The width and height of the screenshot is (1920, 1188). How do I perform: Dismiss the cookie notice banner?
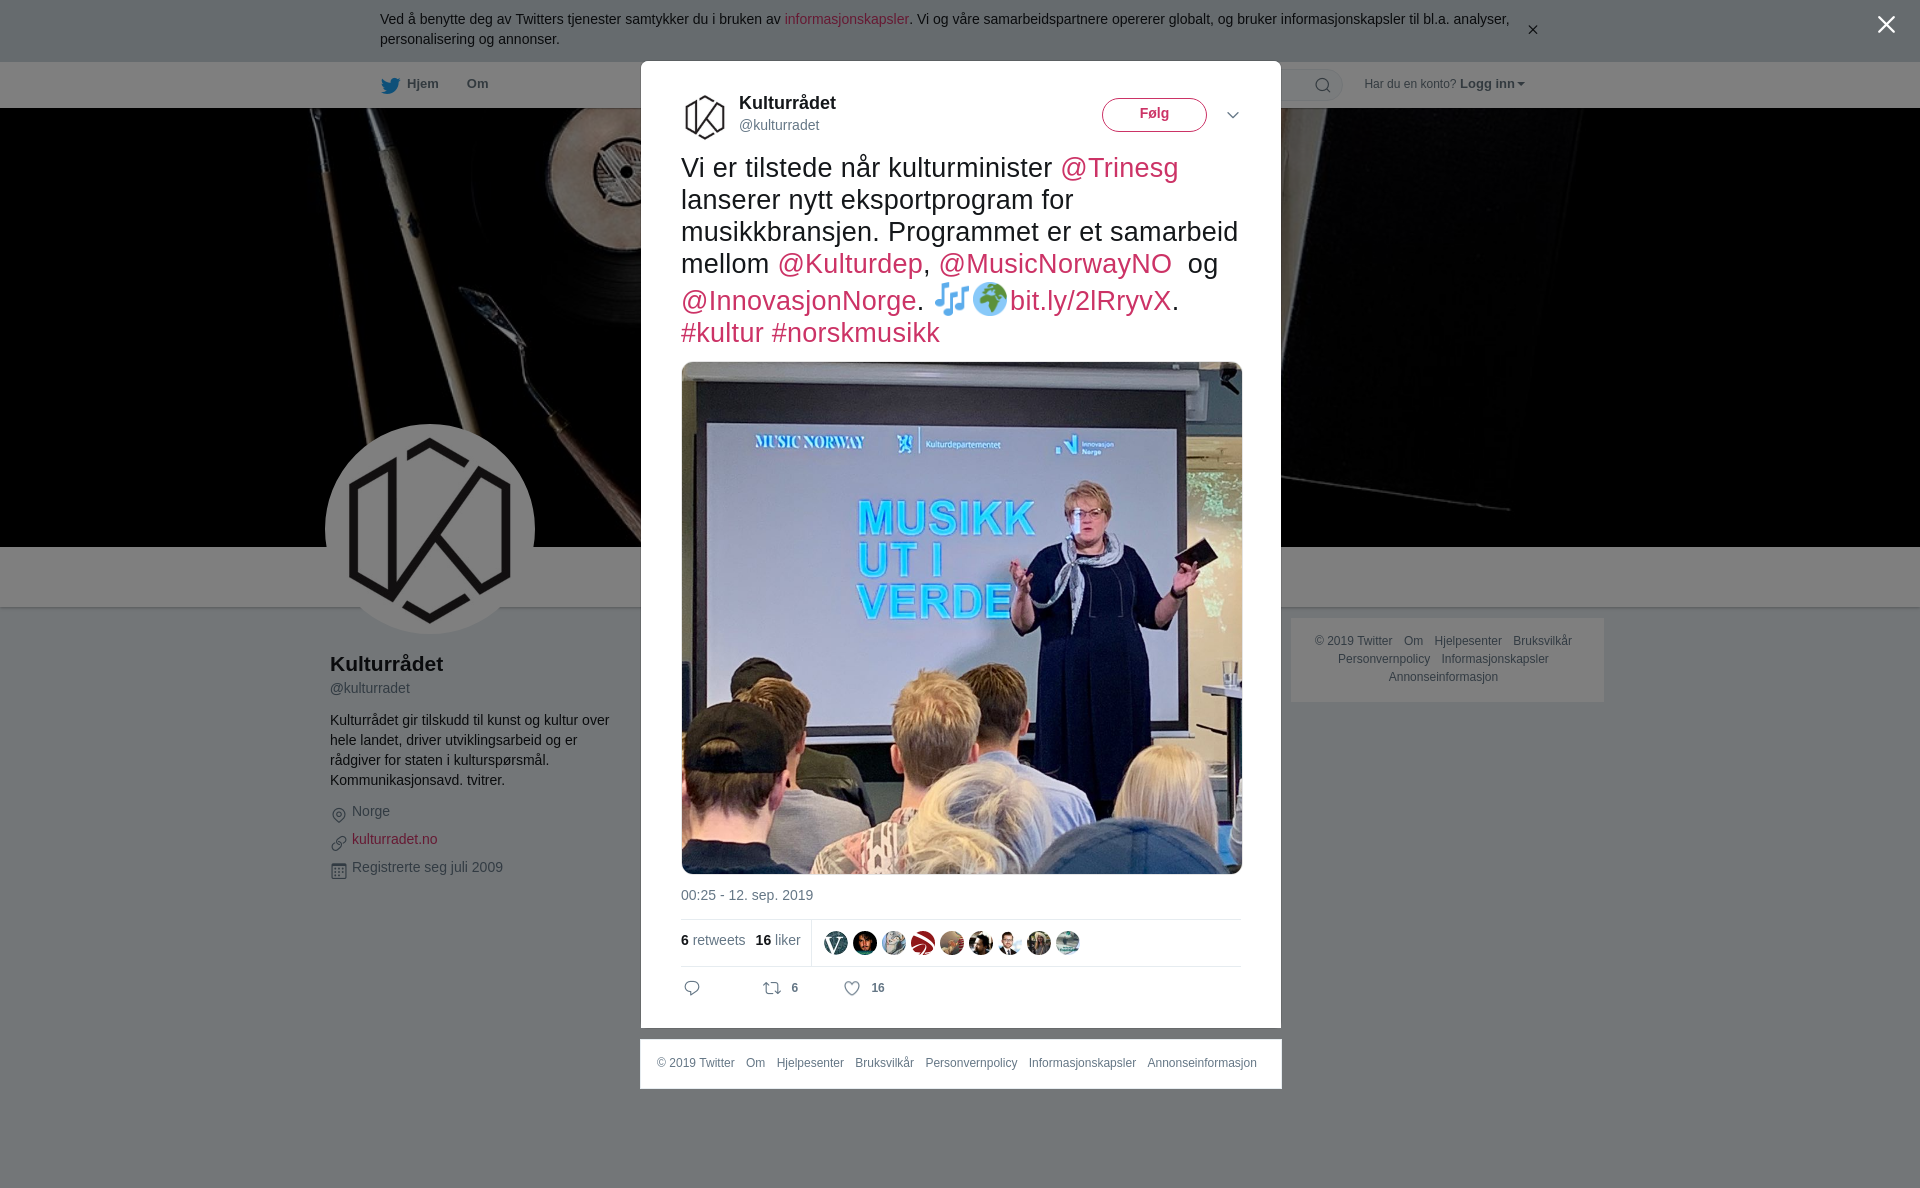point(1532,30)
